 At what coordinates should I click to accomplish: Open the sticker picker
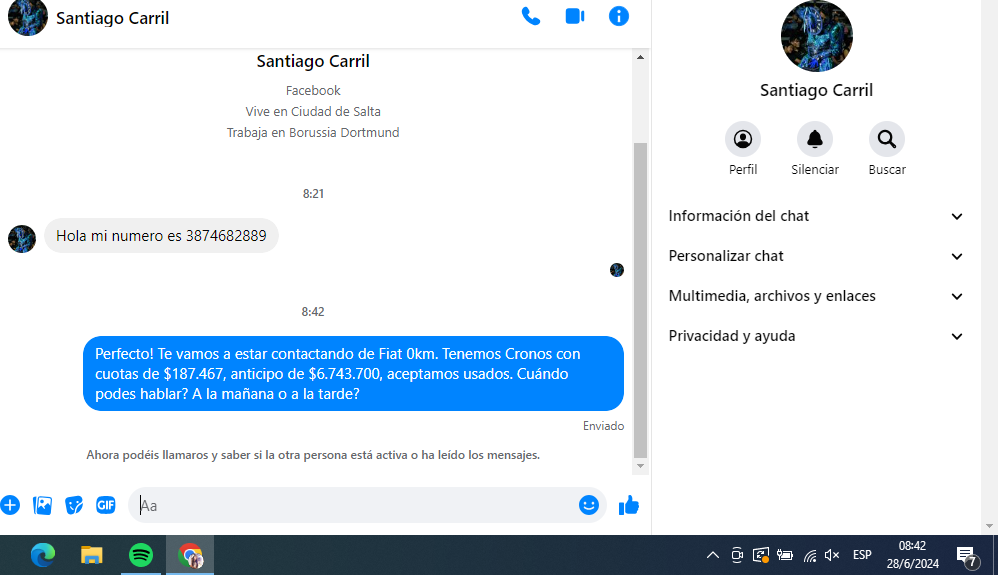coord(74,505)
